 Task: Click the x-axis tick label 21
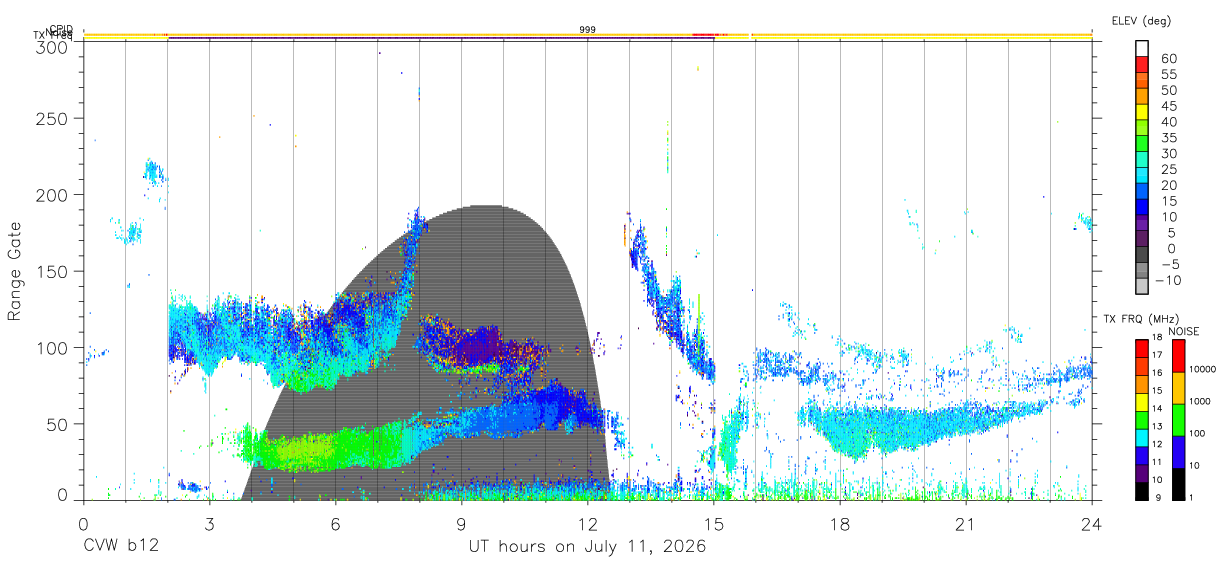966,524
